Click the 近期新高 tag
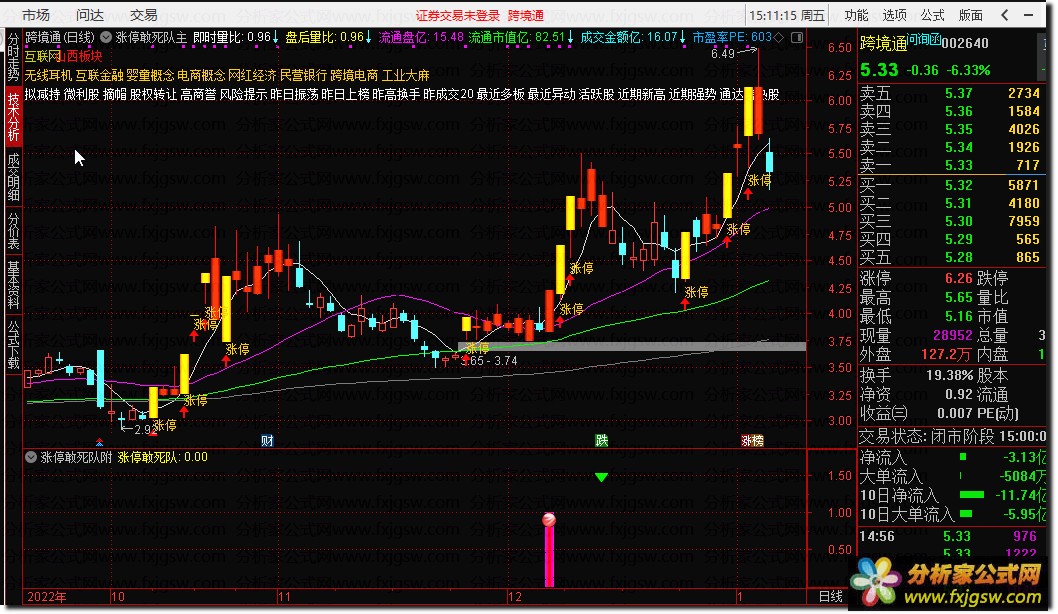 click(x=641, y=94)
